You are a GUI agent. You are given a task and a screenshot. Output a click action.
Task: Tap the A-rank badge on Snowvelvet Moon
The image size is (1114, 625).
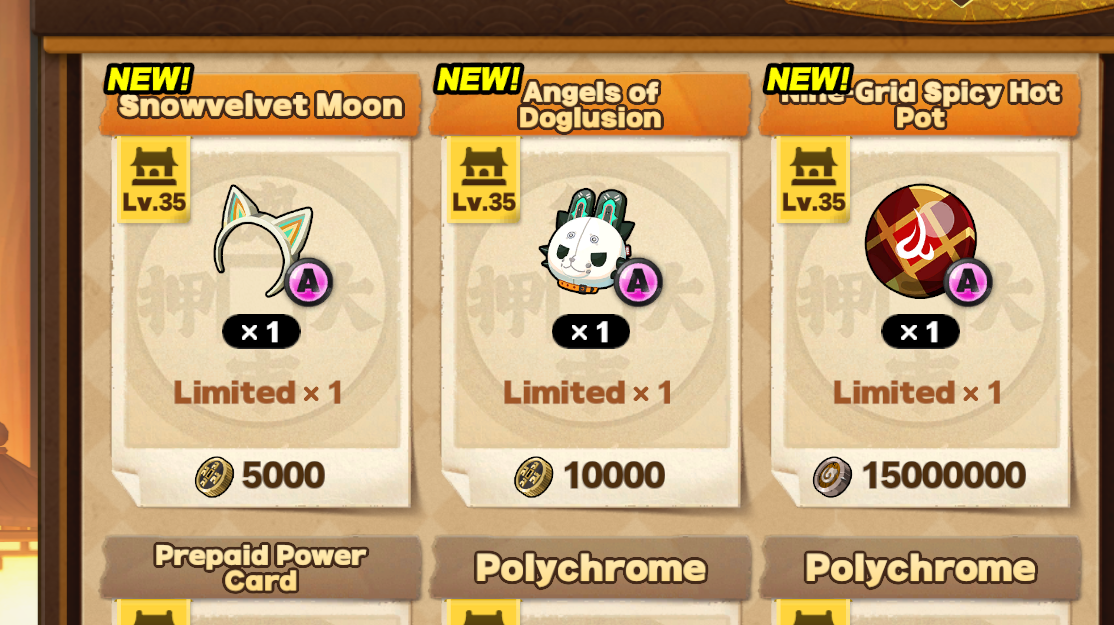[x=308, y=282]
